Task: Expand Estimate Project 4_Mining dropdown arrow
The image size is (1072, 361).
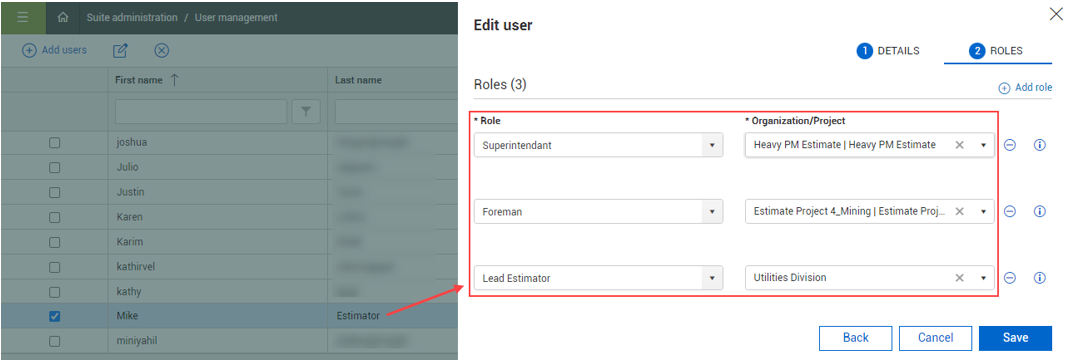Action: pos(983,211)
